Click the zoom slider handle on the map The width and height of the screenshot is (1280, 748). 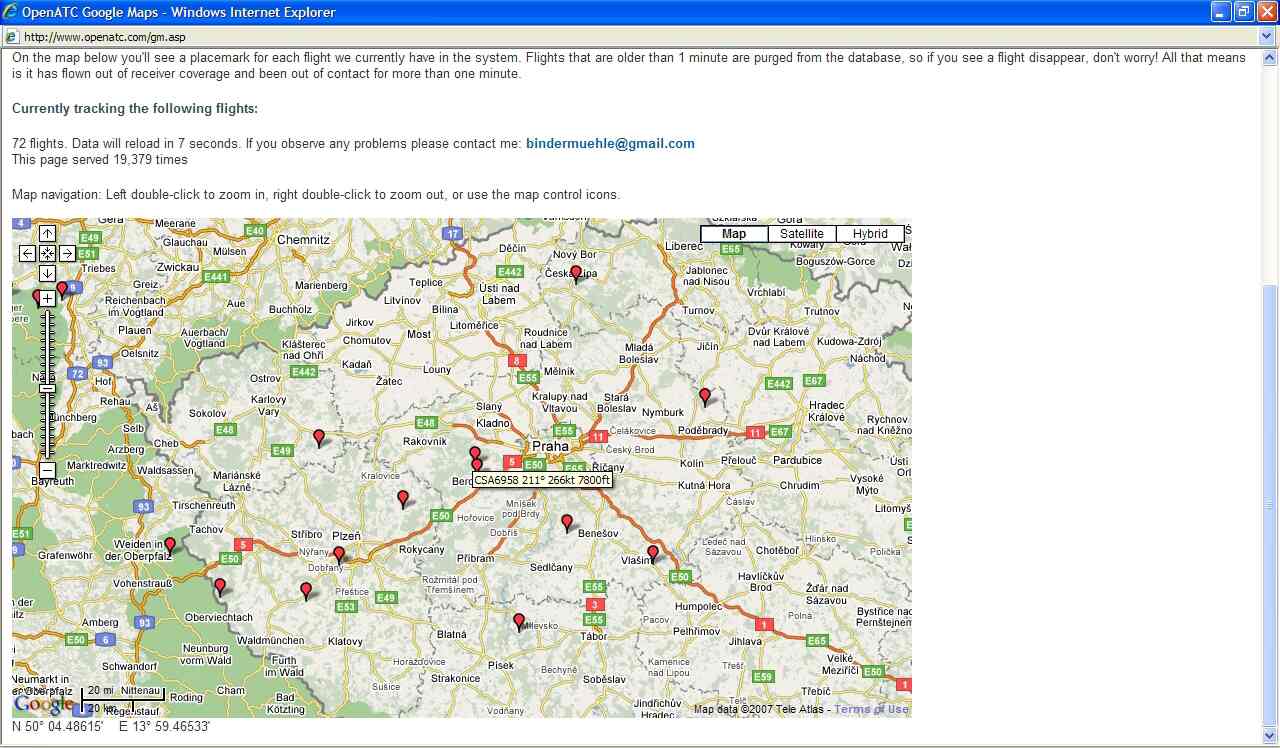[x=47, y=389]
